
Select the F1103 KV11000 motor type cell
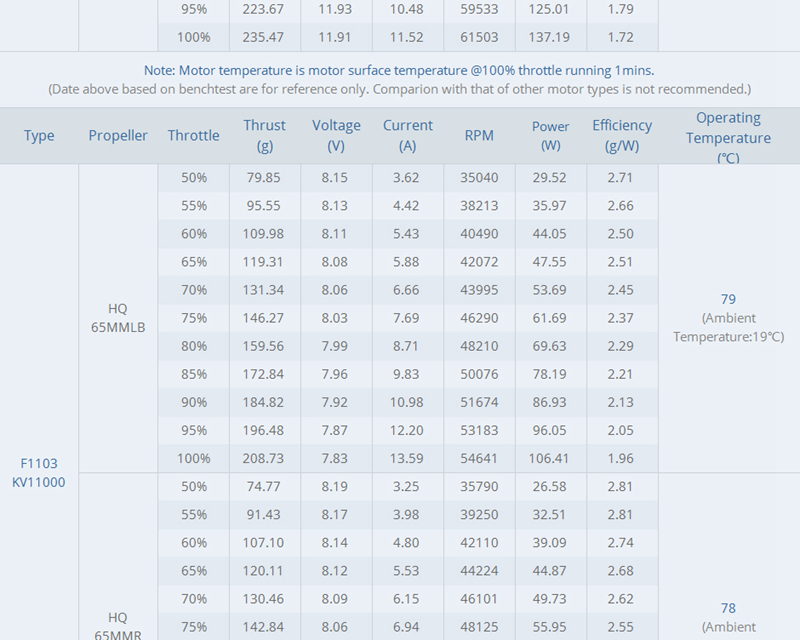click(x=39, y=472)
